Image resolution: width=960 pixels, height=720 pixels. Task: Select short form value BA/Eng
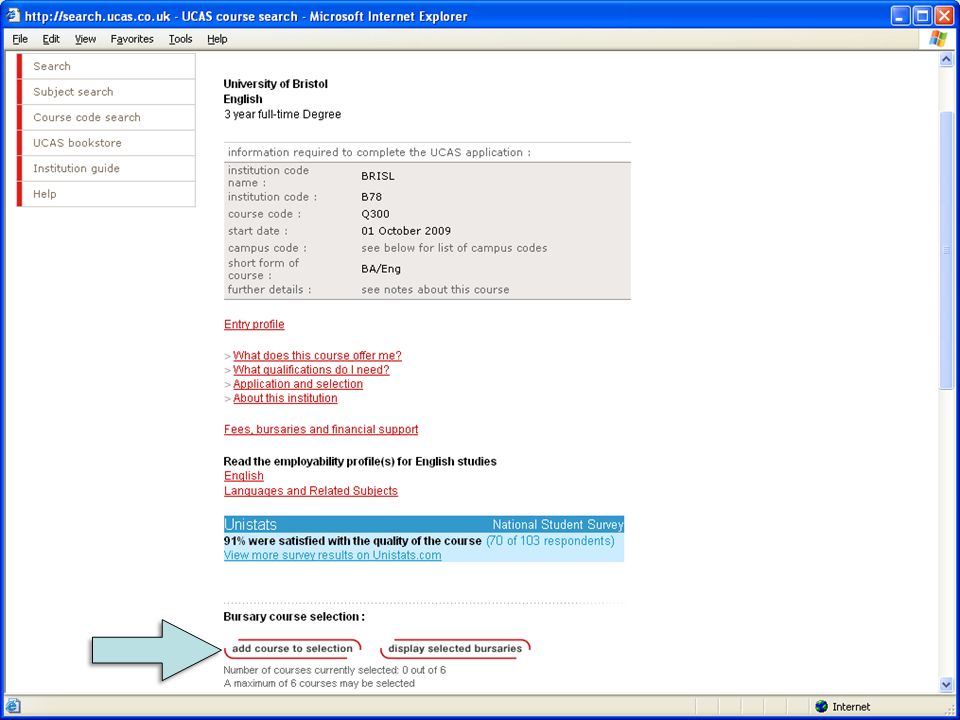381,269
